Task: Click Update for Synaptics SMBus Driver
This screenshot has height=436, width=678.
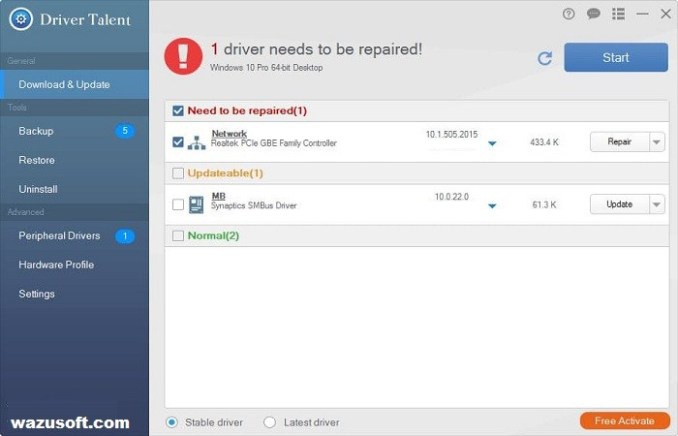Action: coord(620,204)
